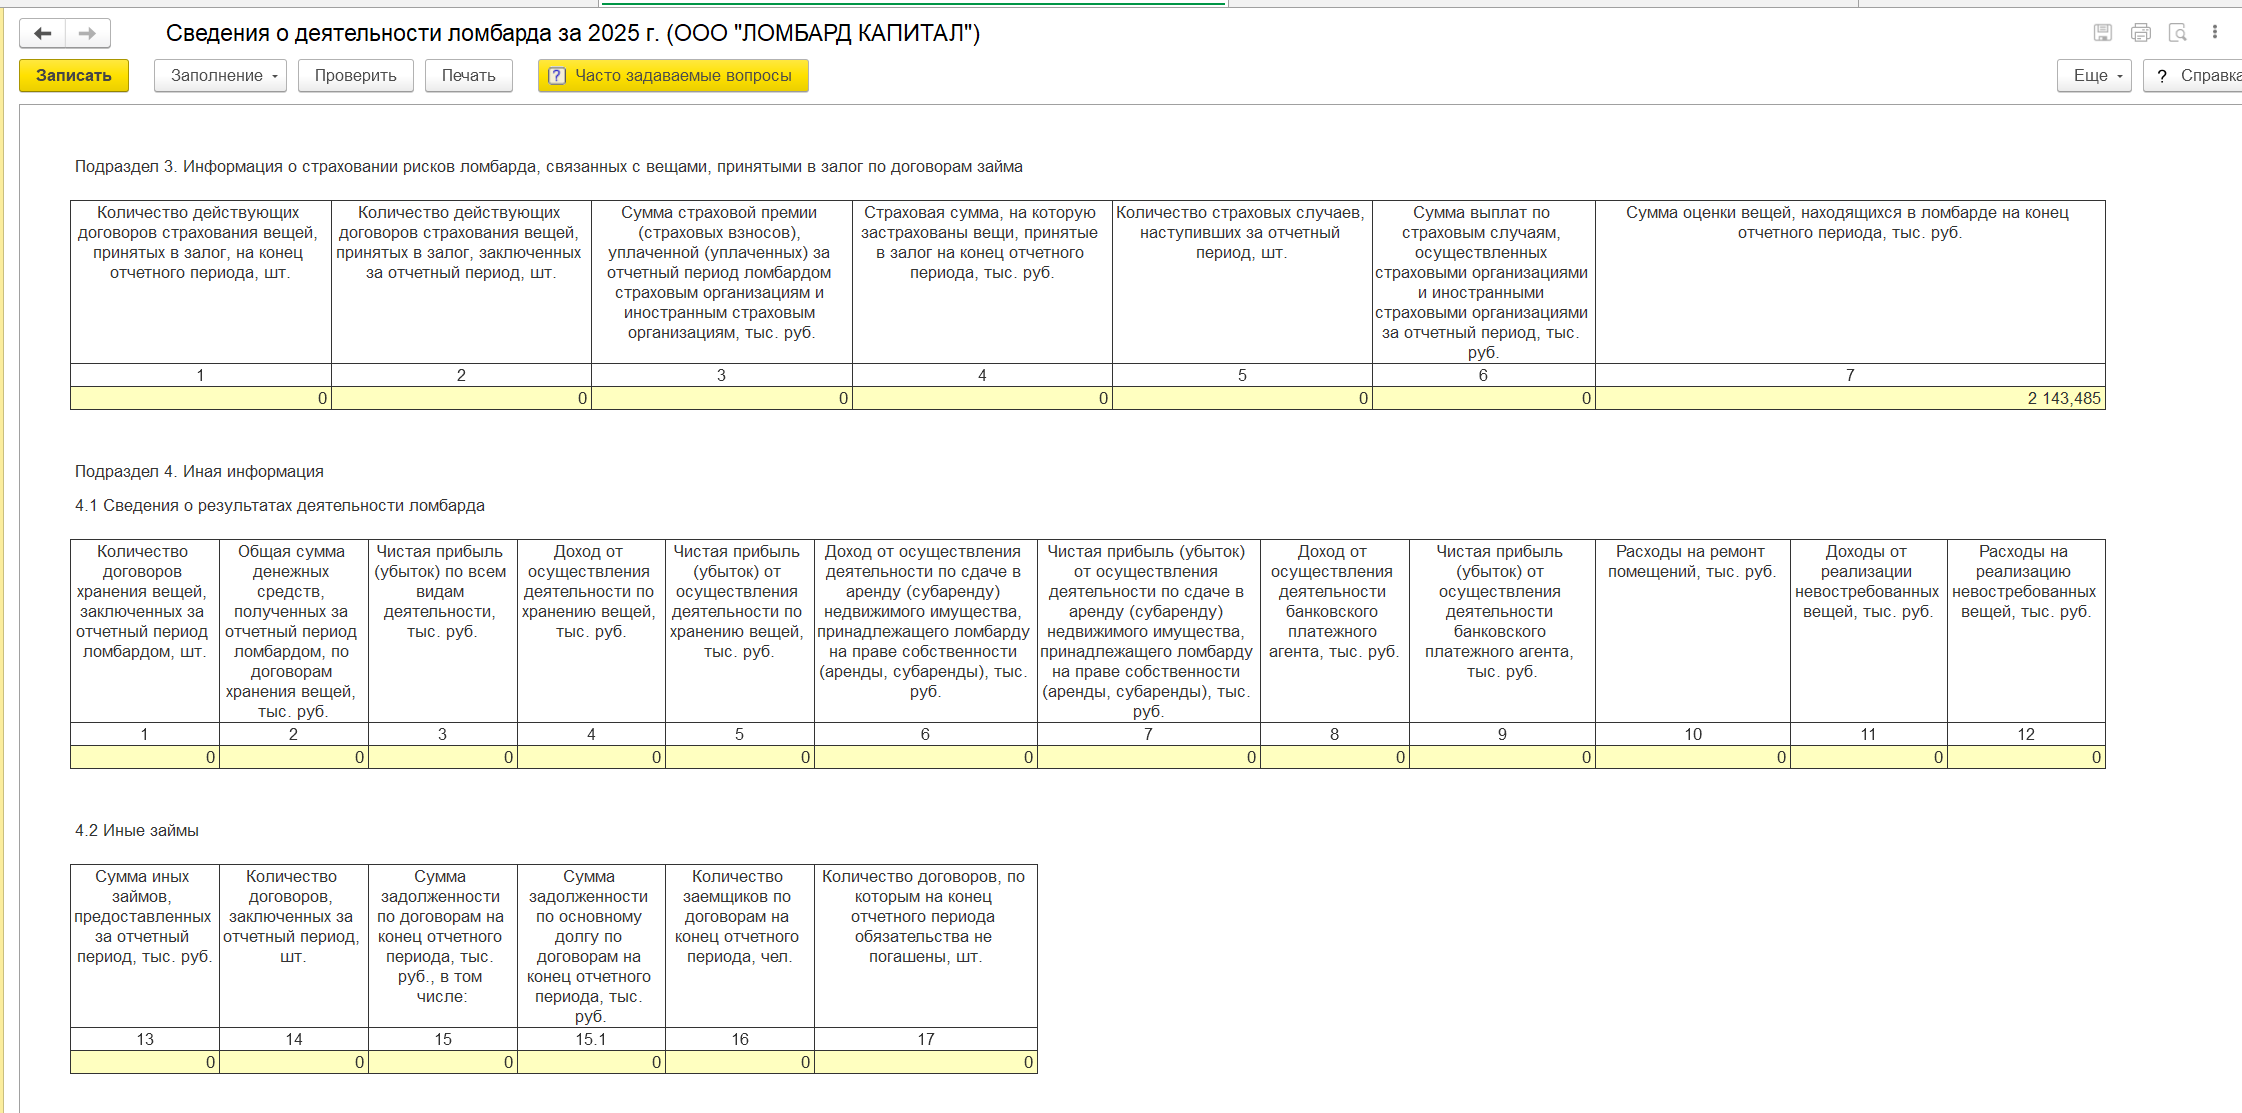Select section 4.2 column 17 value cell
The height and width of the screenshot is (1113, 2242).
click(925, 1062)
